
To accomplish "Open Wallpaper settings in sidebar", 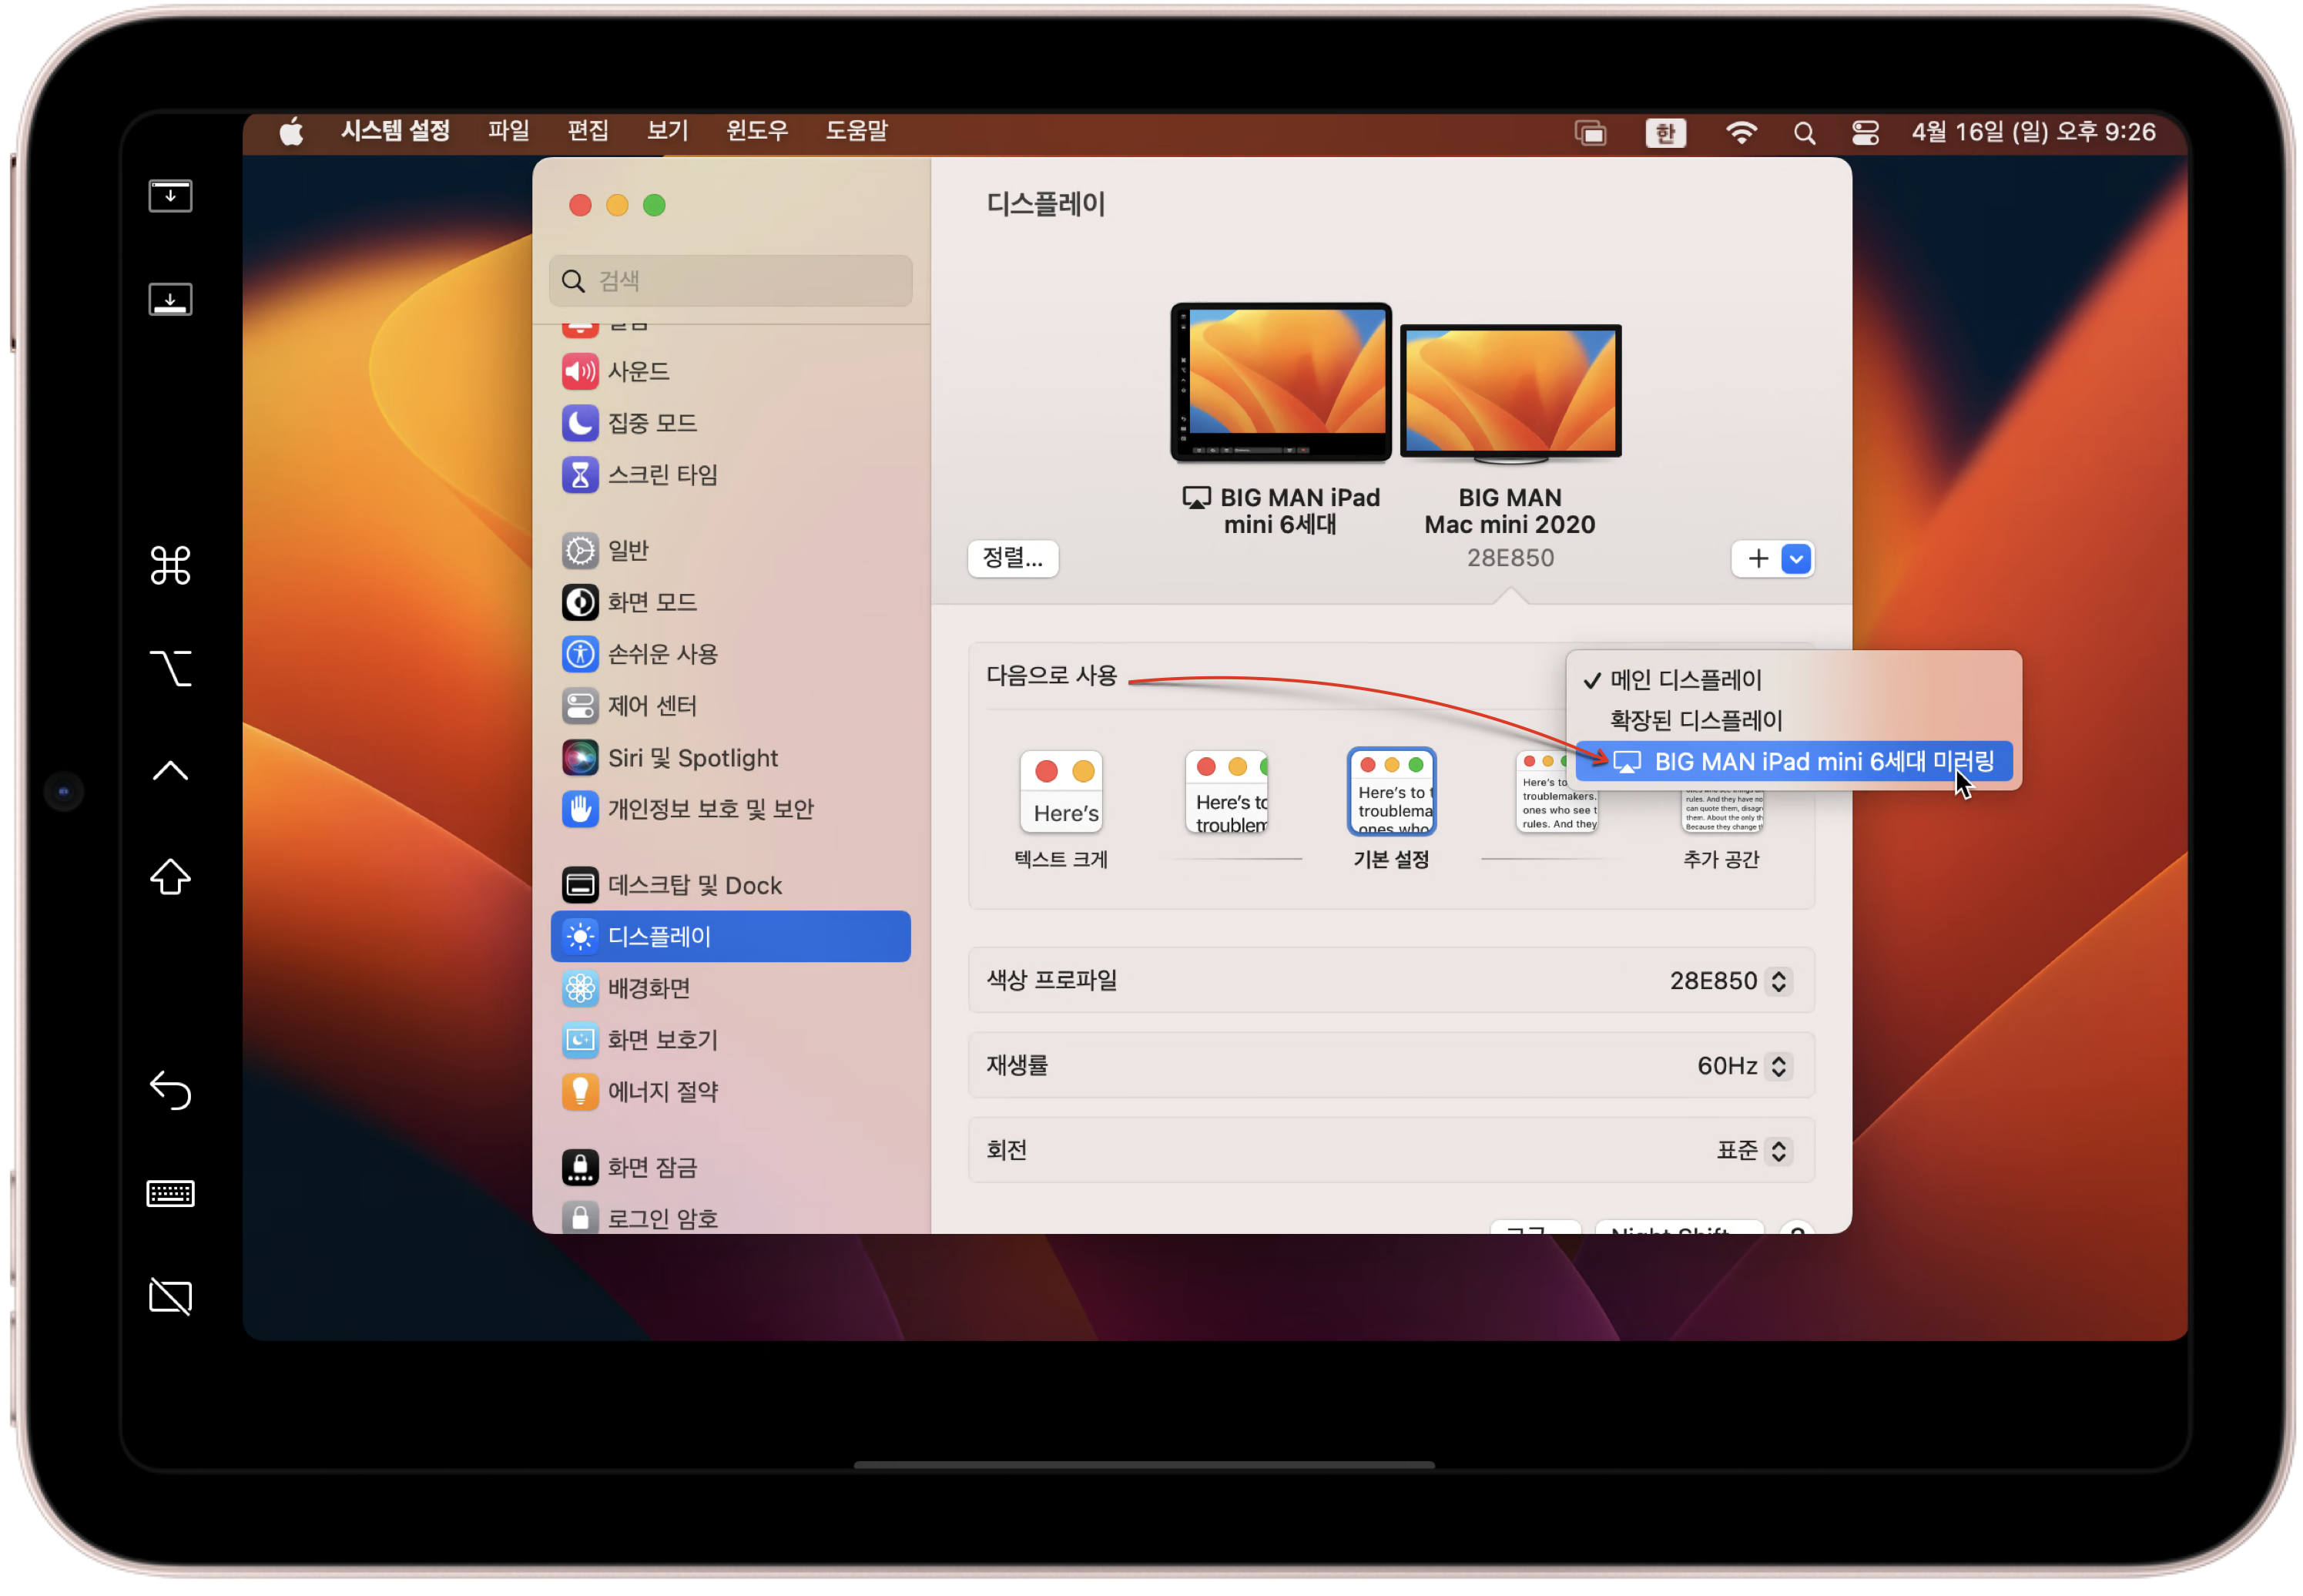I will pyautogui.click(x=649, y=988).
